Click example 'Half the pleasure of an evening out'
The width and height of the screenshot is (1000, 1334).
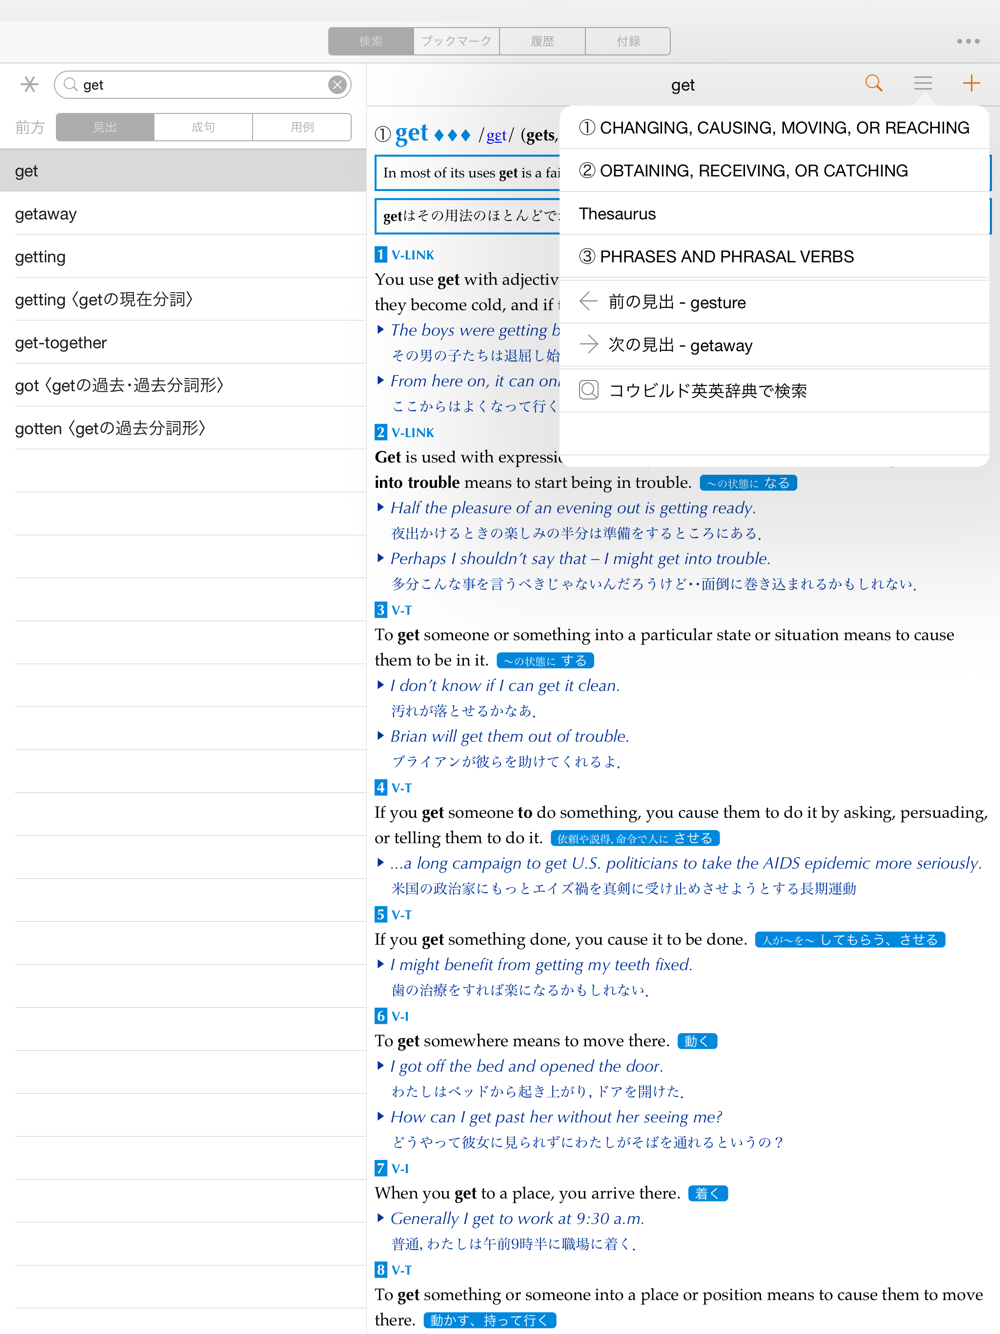coord(573,508)
